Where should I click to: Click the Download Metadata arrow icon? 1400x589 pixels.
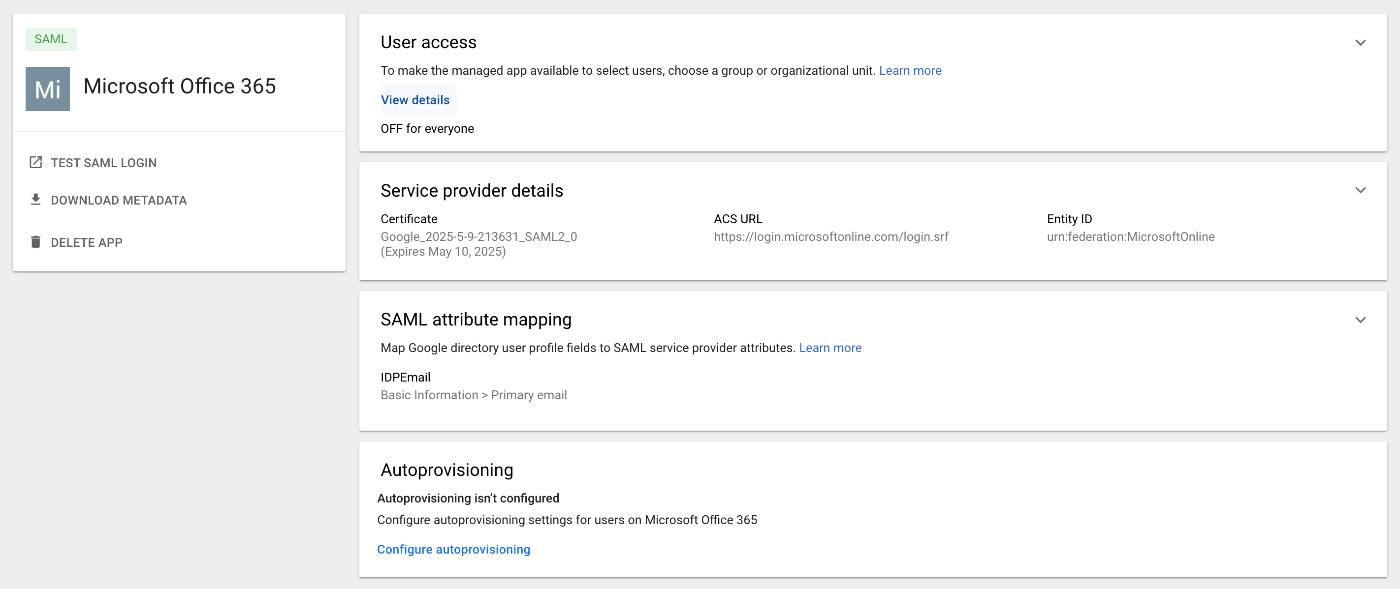(x=36, y=200)
